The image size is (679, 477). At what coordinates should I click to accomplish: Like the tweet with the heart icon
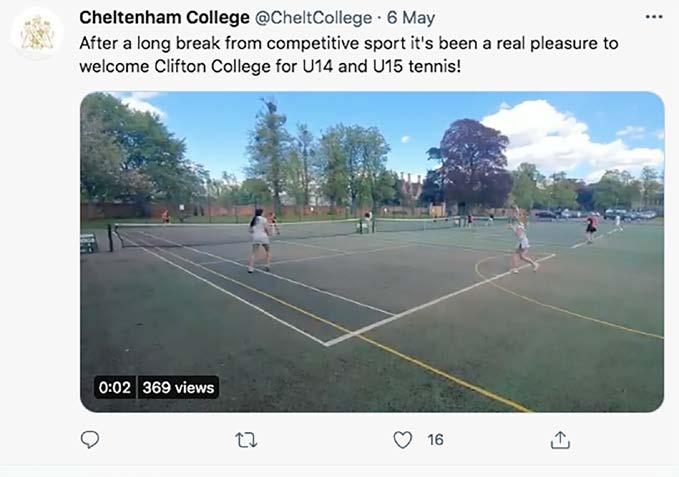402,440
